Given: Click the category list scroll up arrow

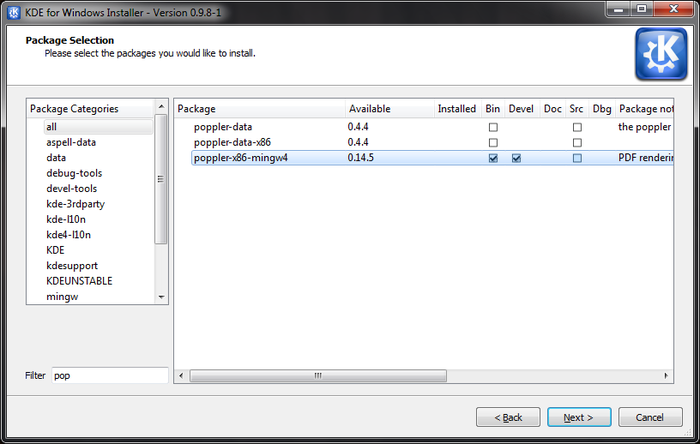Looking at the screenshot, I should click(161, 107).
